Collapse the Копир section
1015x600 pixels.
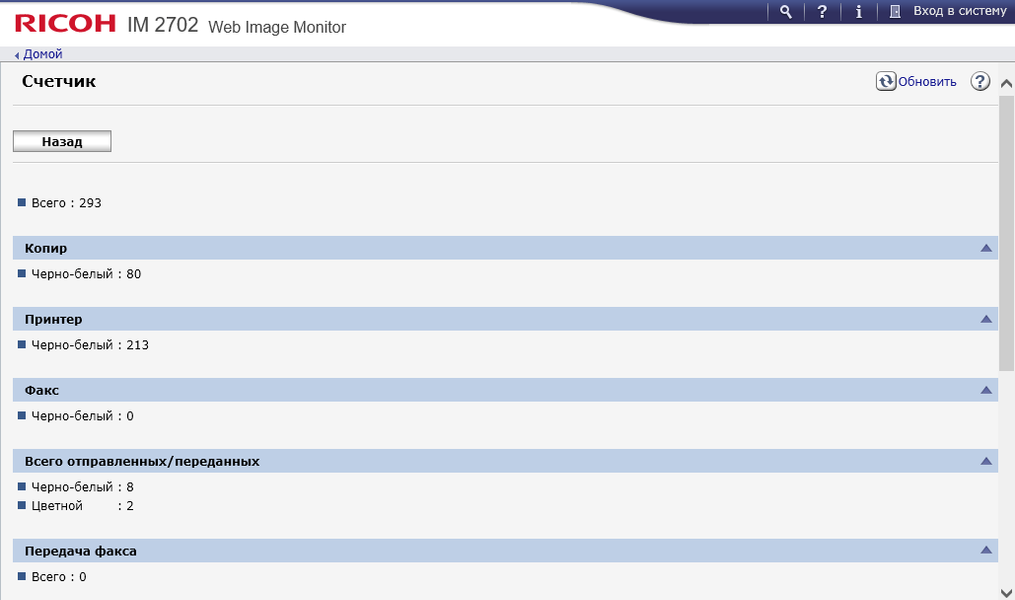pyautogui.click(x=986, y=248)
